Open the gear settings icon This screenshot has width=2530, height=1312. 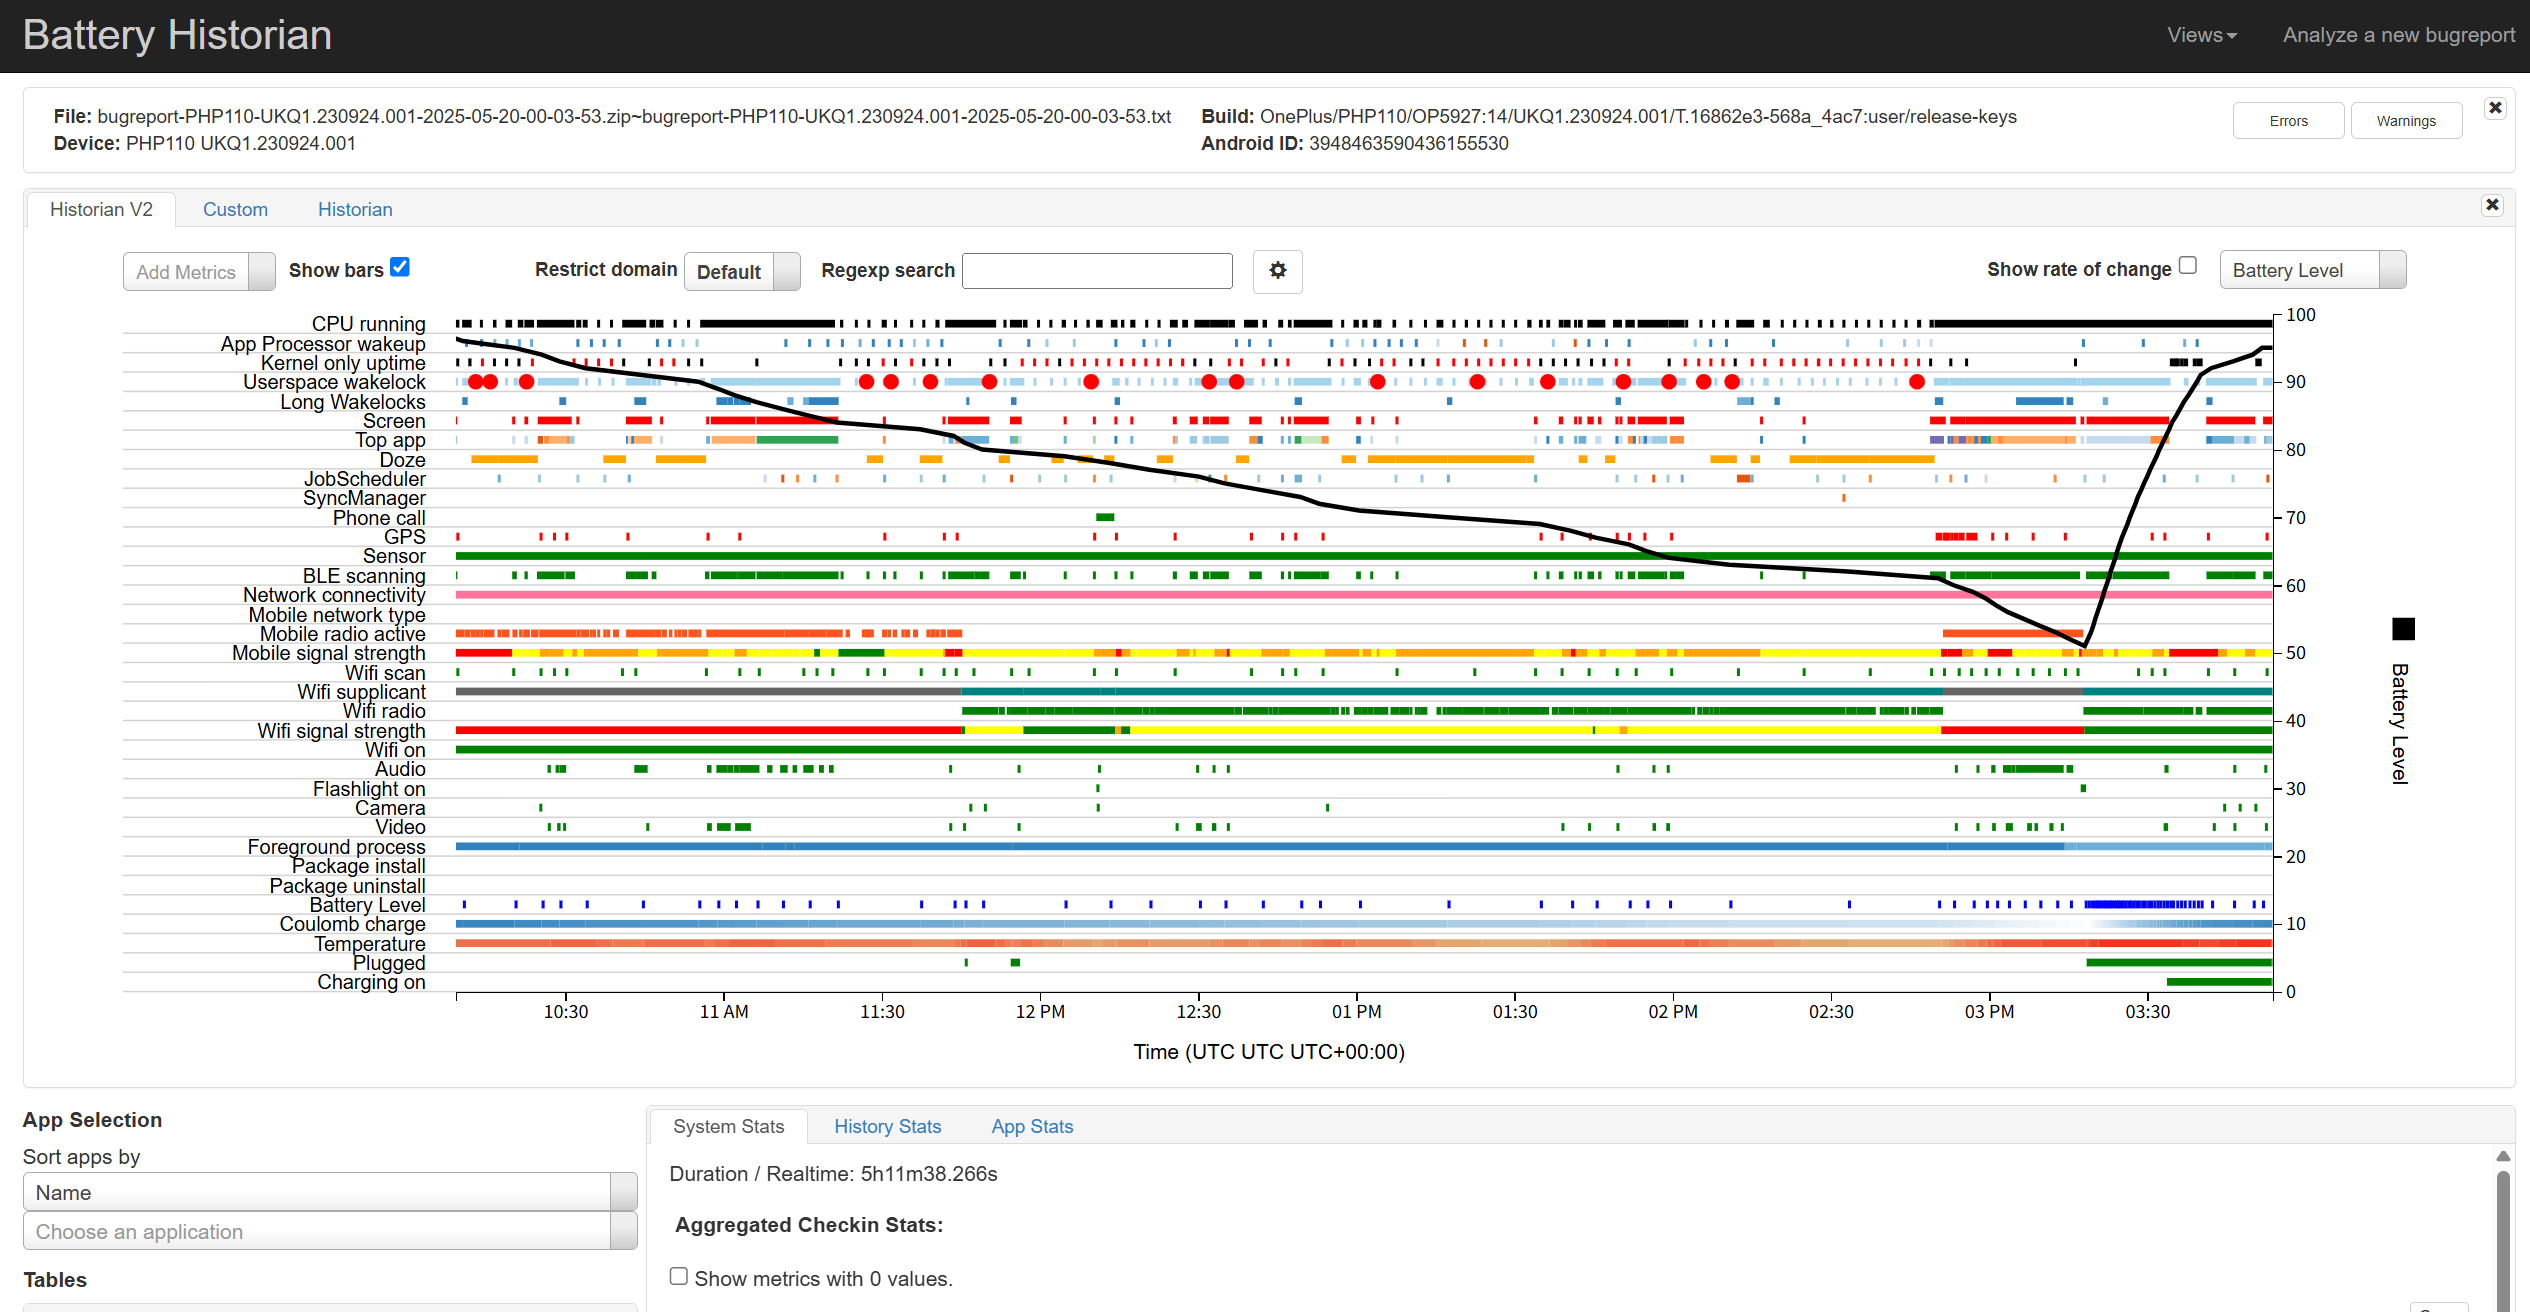coord(1277,271)
